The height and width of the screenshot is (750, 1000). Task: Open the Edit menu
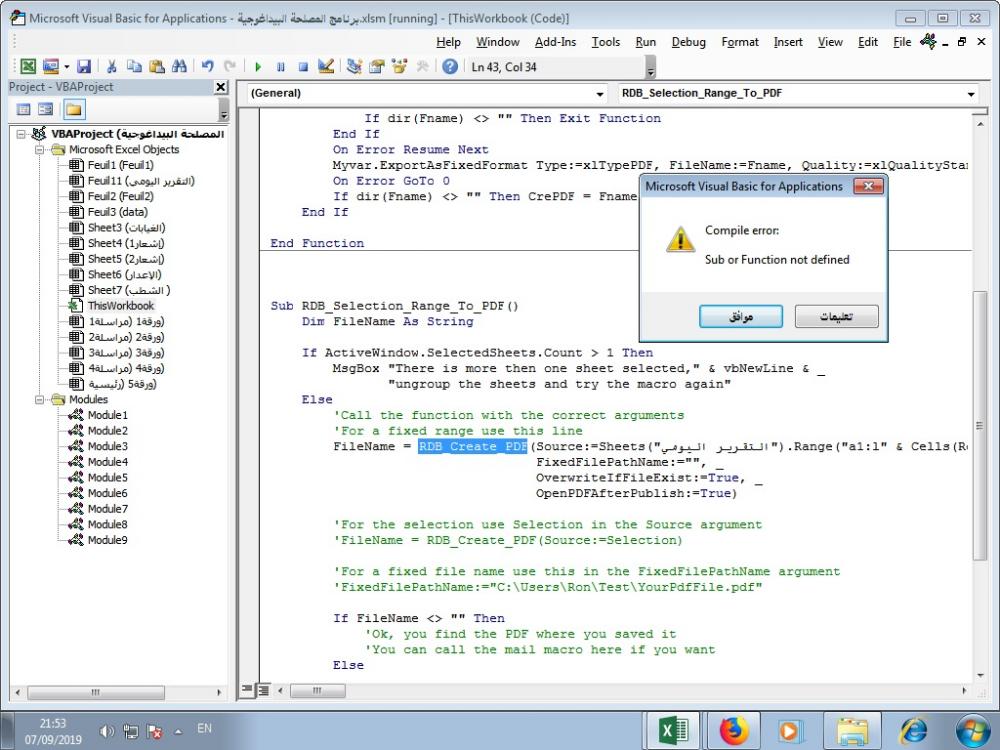point(867,42)
